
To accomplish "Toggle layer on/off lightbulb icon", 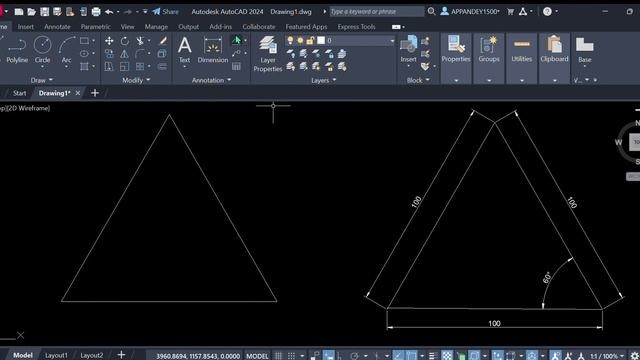I will (290, 40).
